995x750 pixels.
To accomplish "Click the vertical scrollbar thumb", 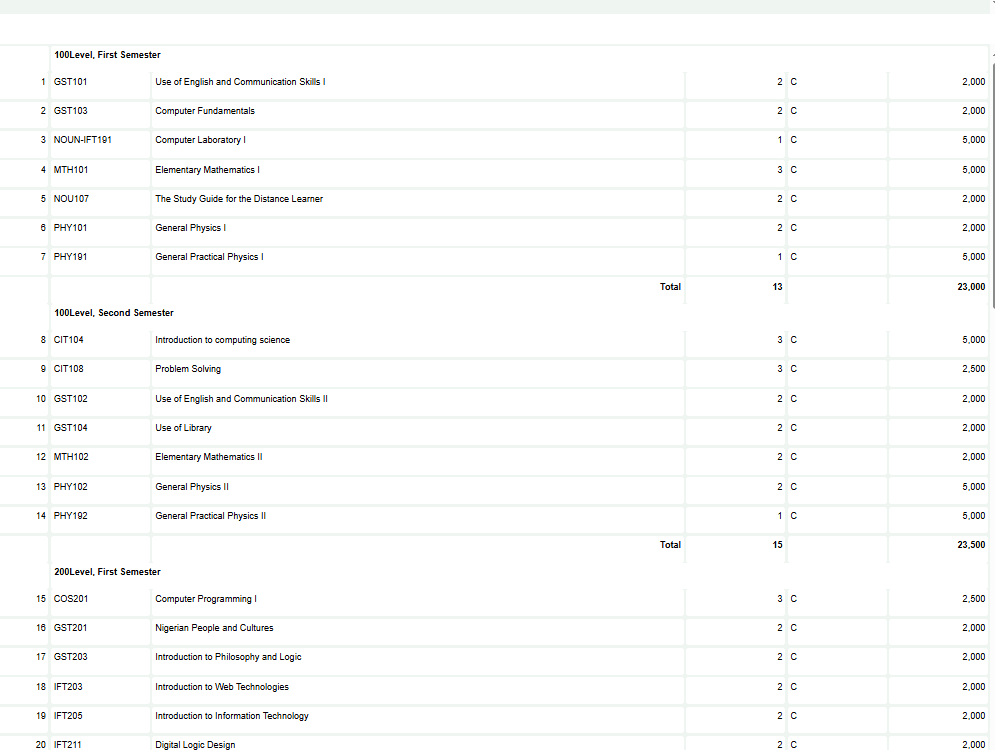I will pos(992,187).
